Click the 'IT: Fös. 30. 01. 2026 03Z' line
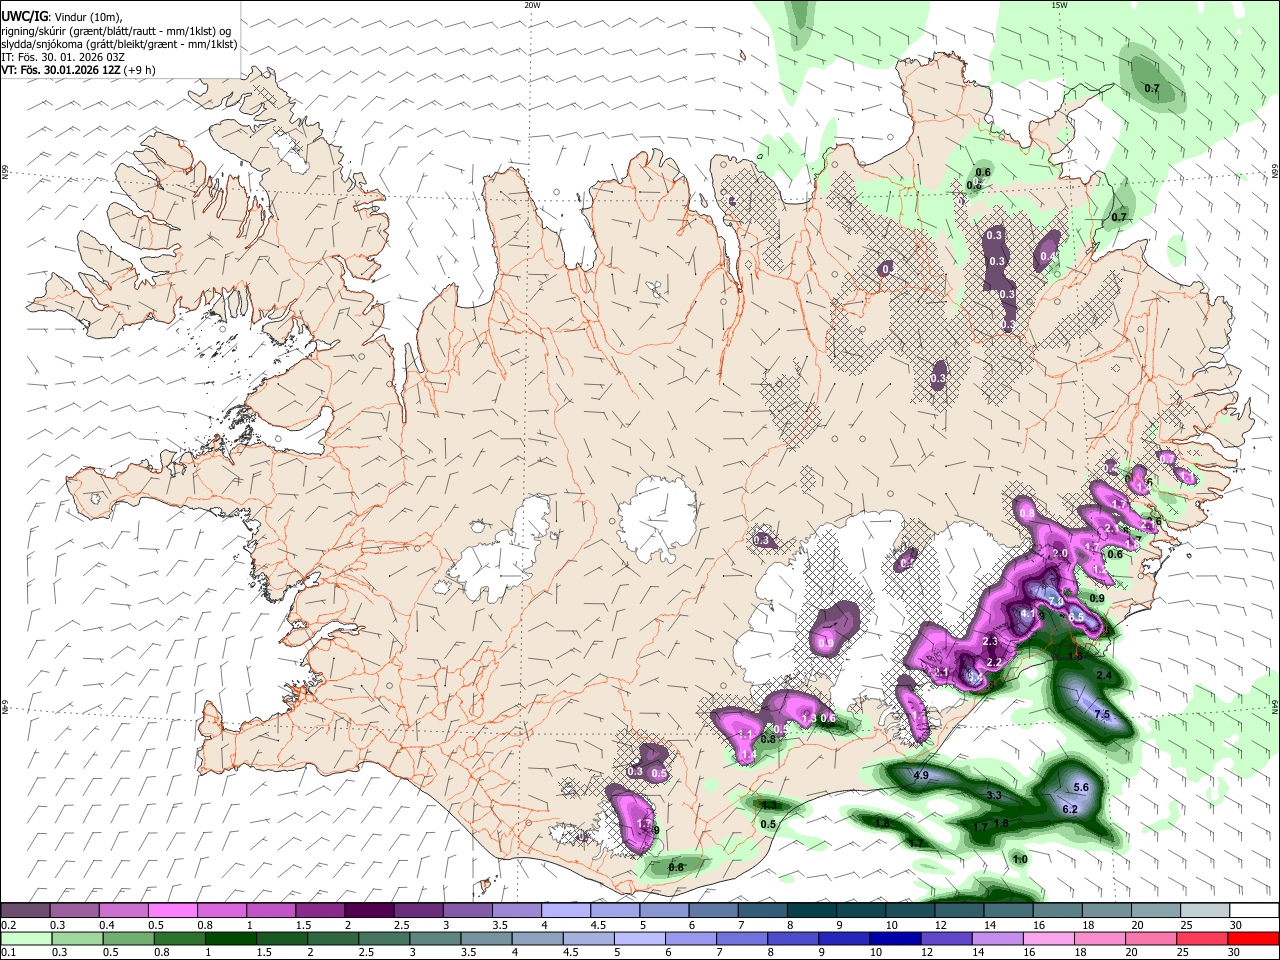 63,57
